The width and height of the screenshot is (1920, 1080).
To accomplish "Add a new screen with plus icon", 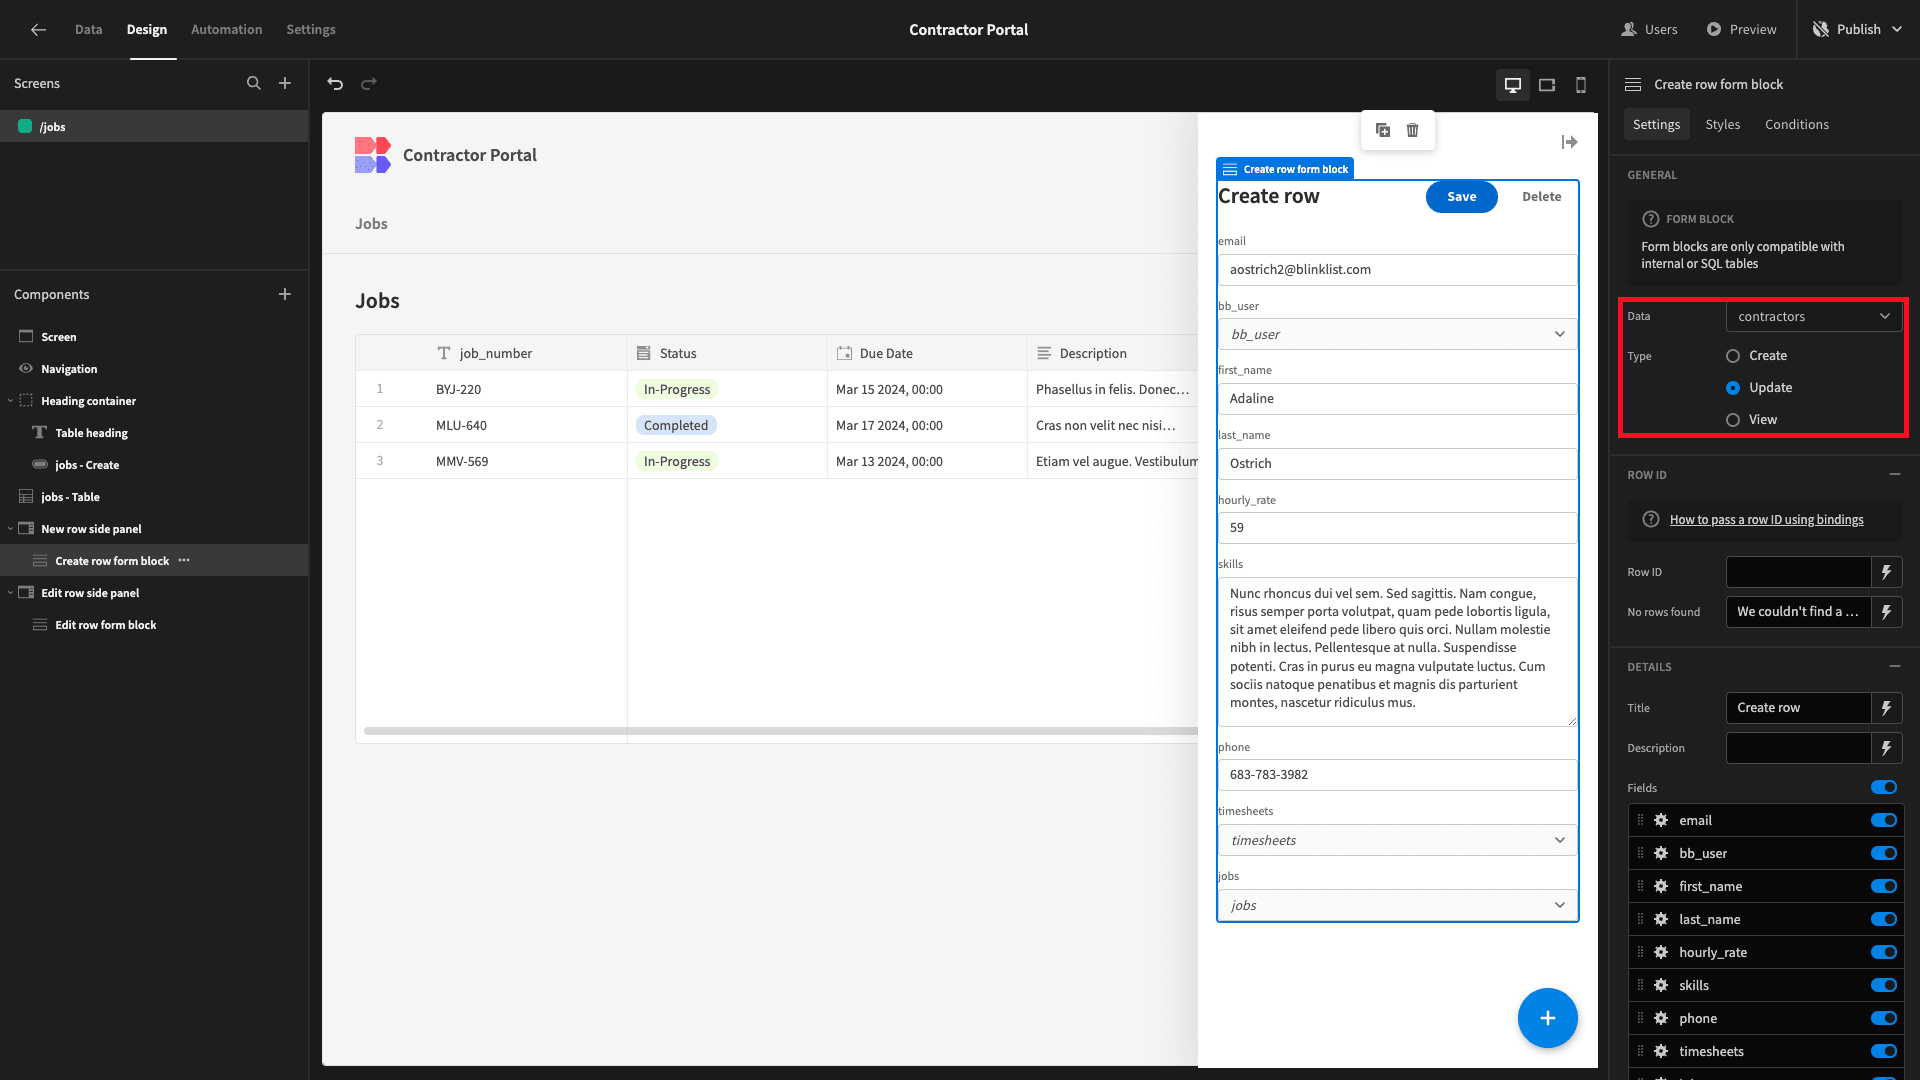I will coord(285,83).
